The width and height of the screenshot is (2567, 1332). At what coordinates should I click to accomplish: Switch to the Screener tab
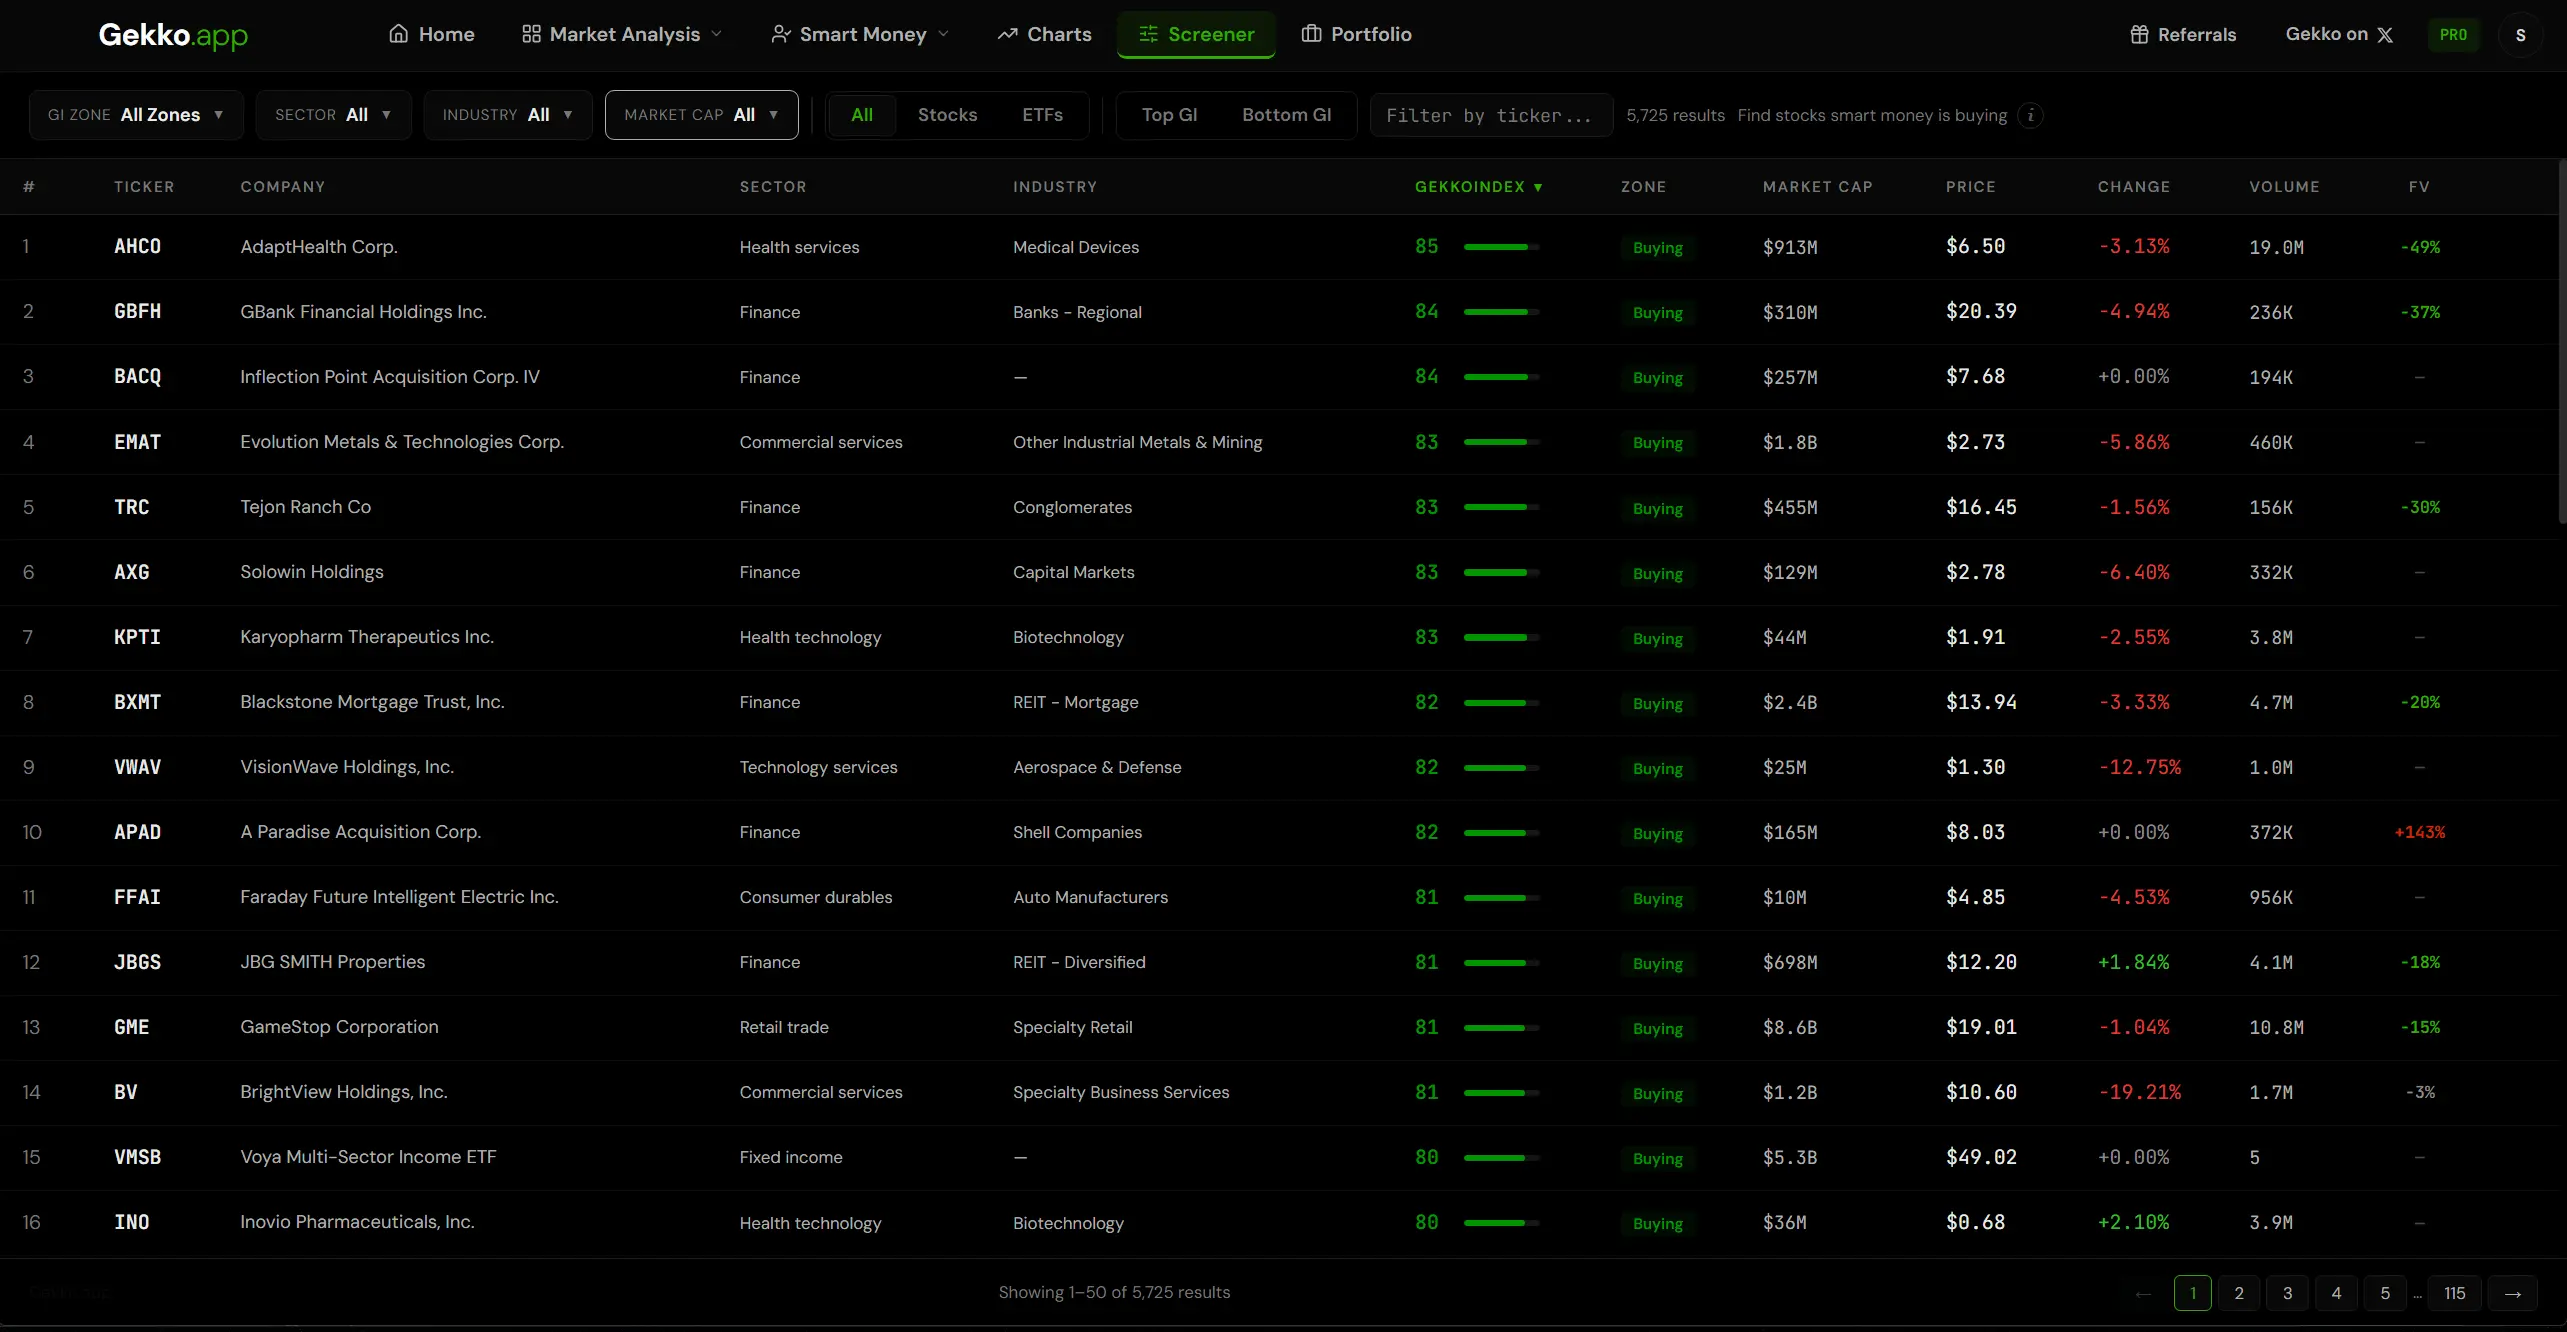1196,34
